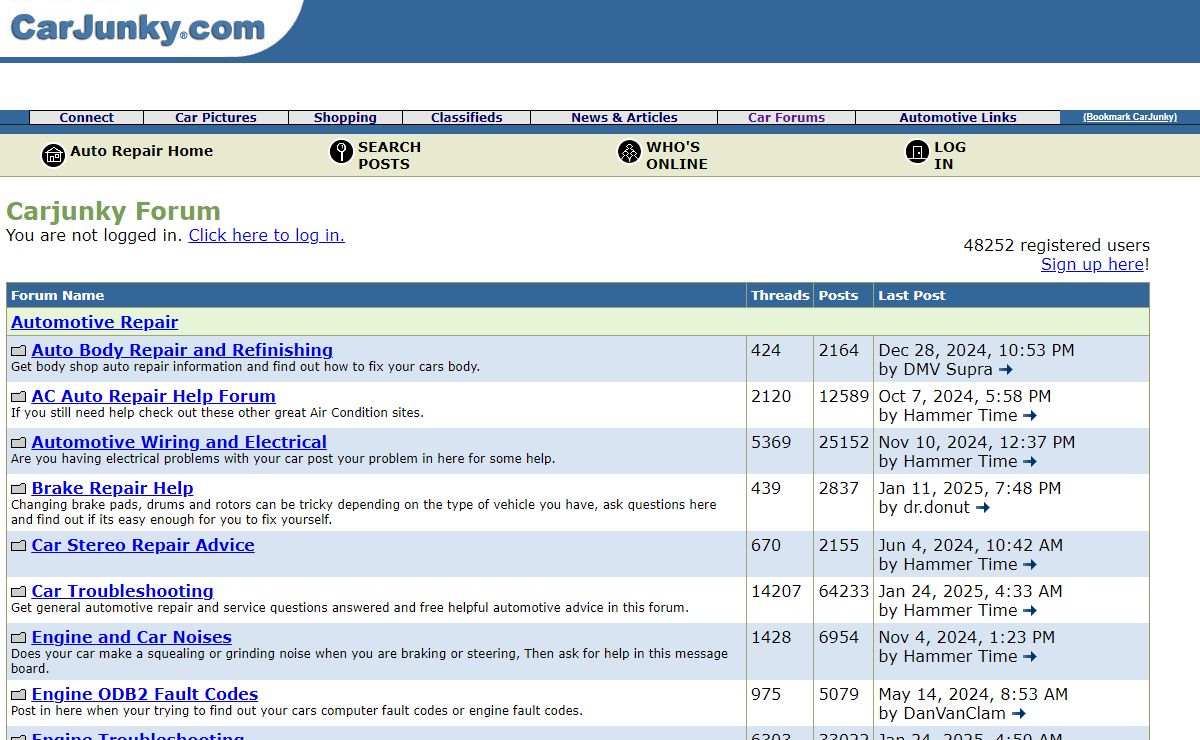The width and height of the screenshot is (1200, 740).
Task: Click folder icon beside Engine ODB2 Fault Codes
Action: [19, 695]
